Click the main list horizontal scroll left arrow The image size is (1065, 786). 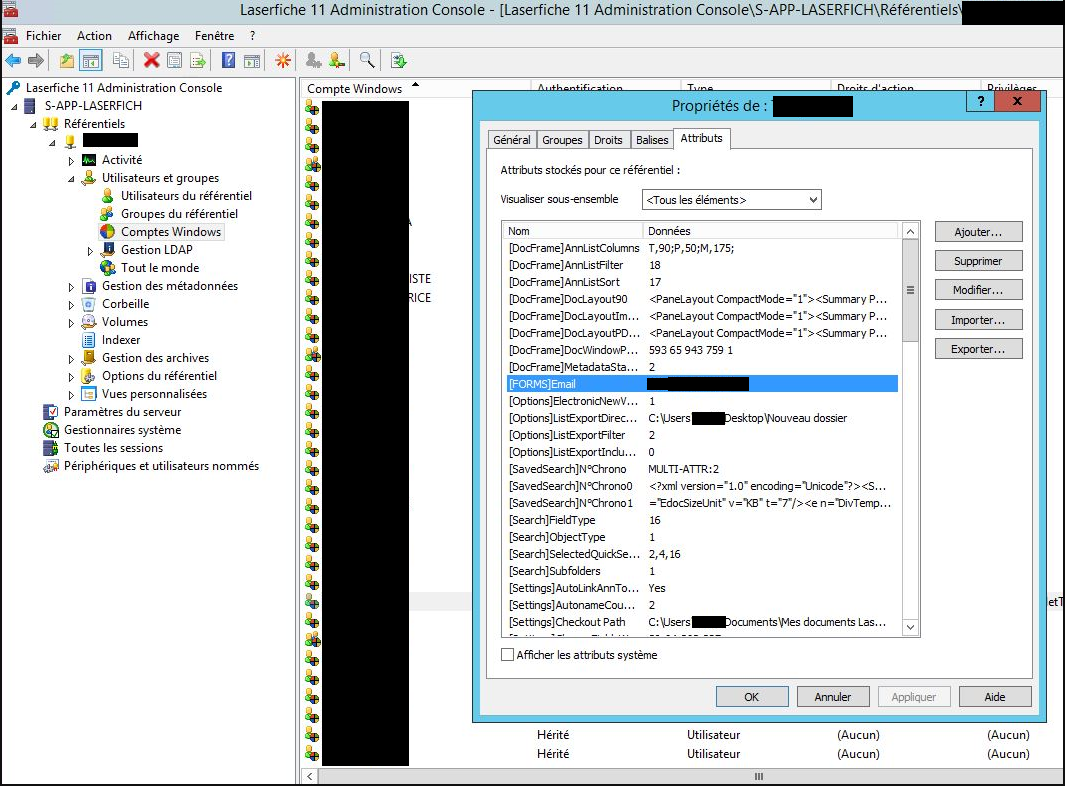click(310, 776)
